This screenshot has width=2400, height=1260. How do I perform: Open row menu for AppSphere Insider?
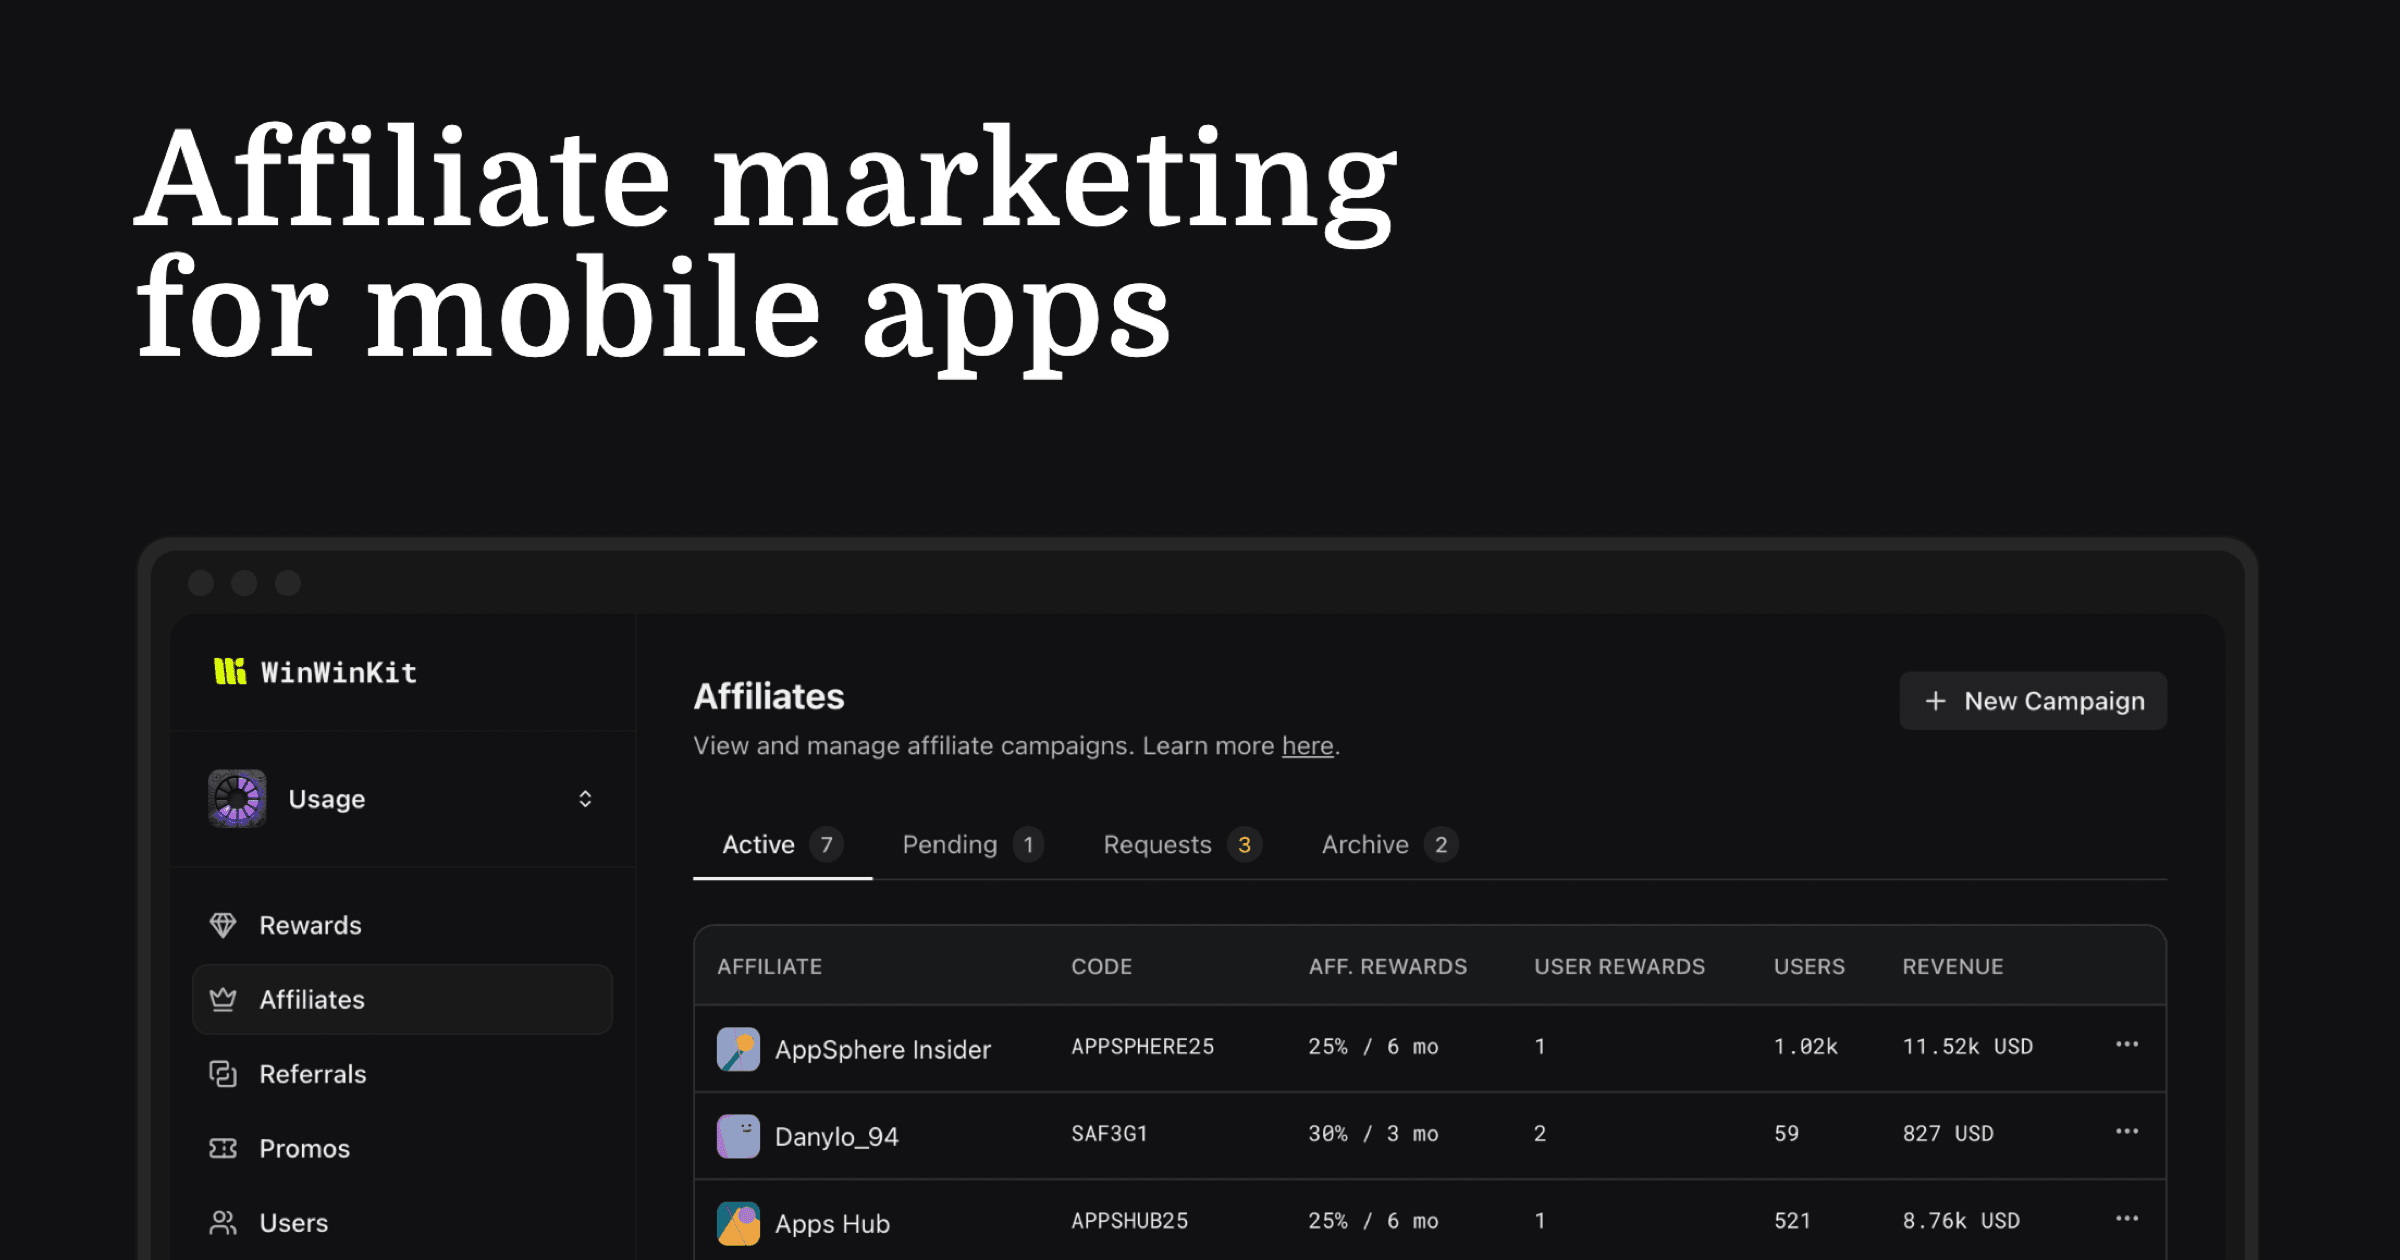click(x=2127, y=1044)
